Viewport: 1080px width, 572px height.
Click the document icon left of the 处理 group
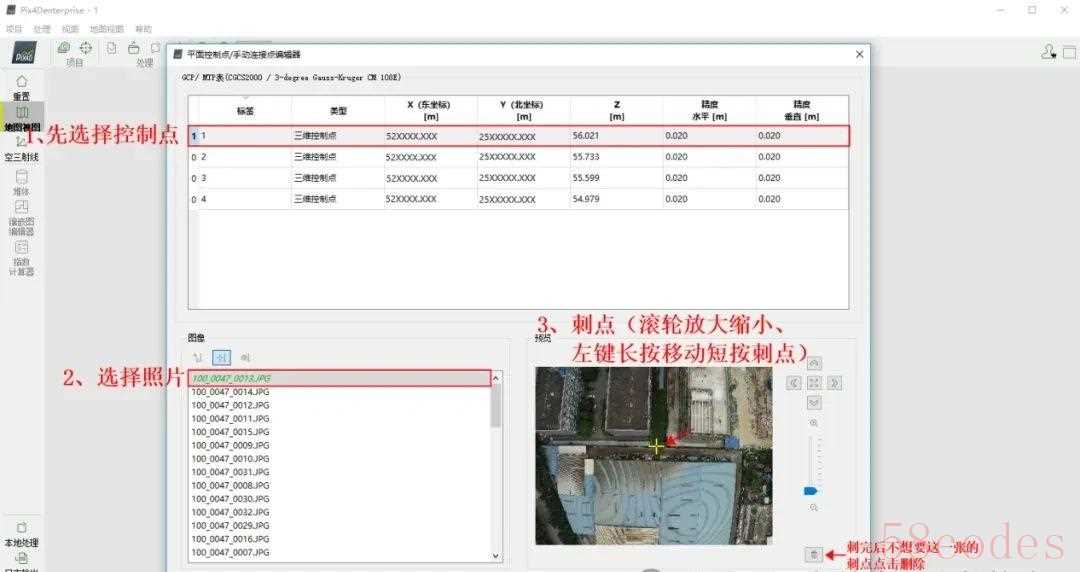112,48
